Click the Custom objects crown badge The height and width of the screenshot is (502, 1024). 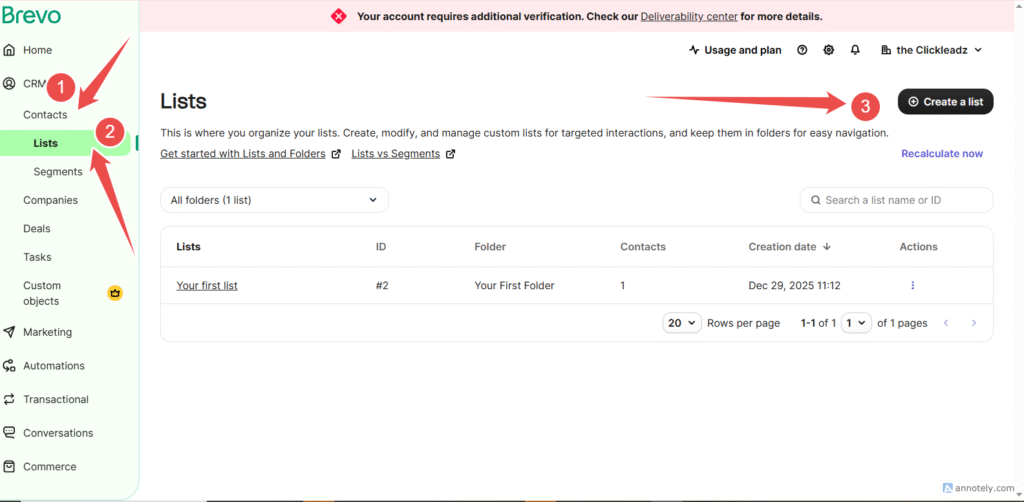click(x=115, y=294)
